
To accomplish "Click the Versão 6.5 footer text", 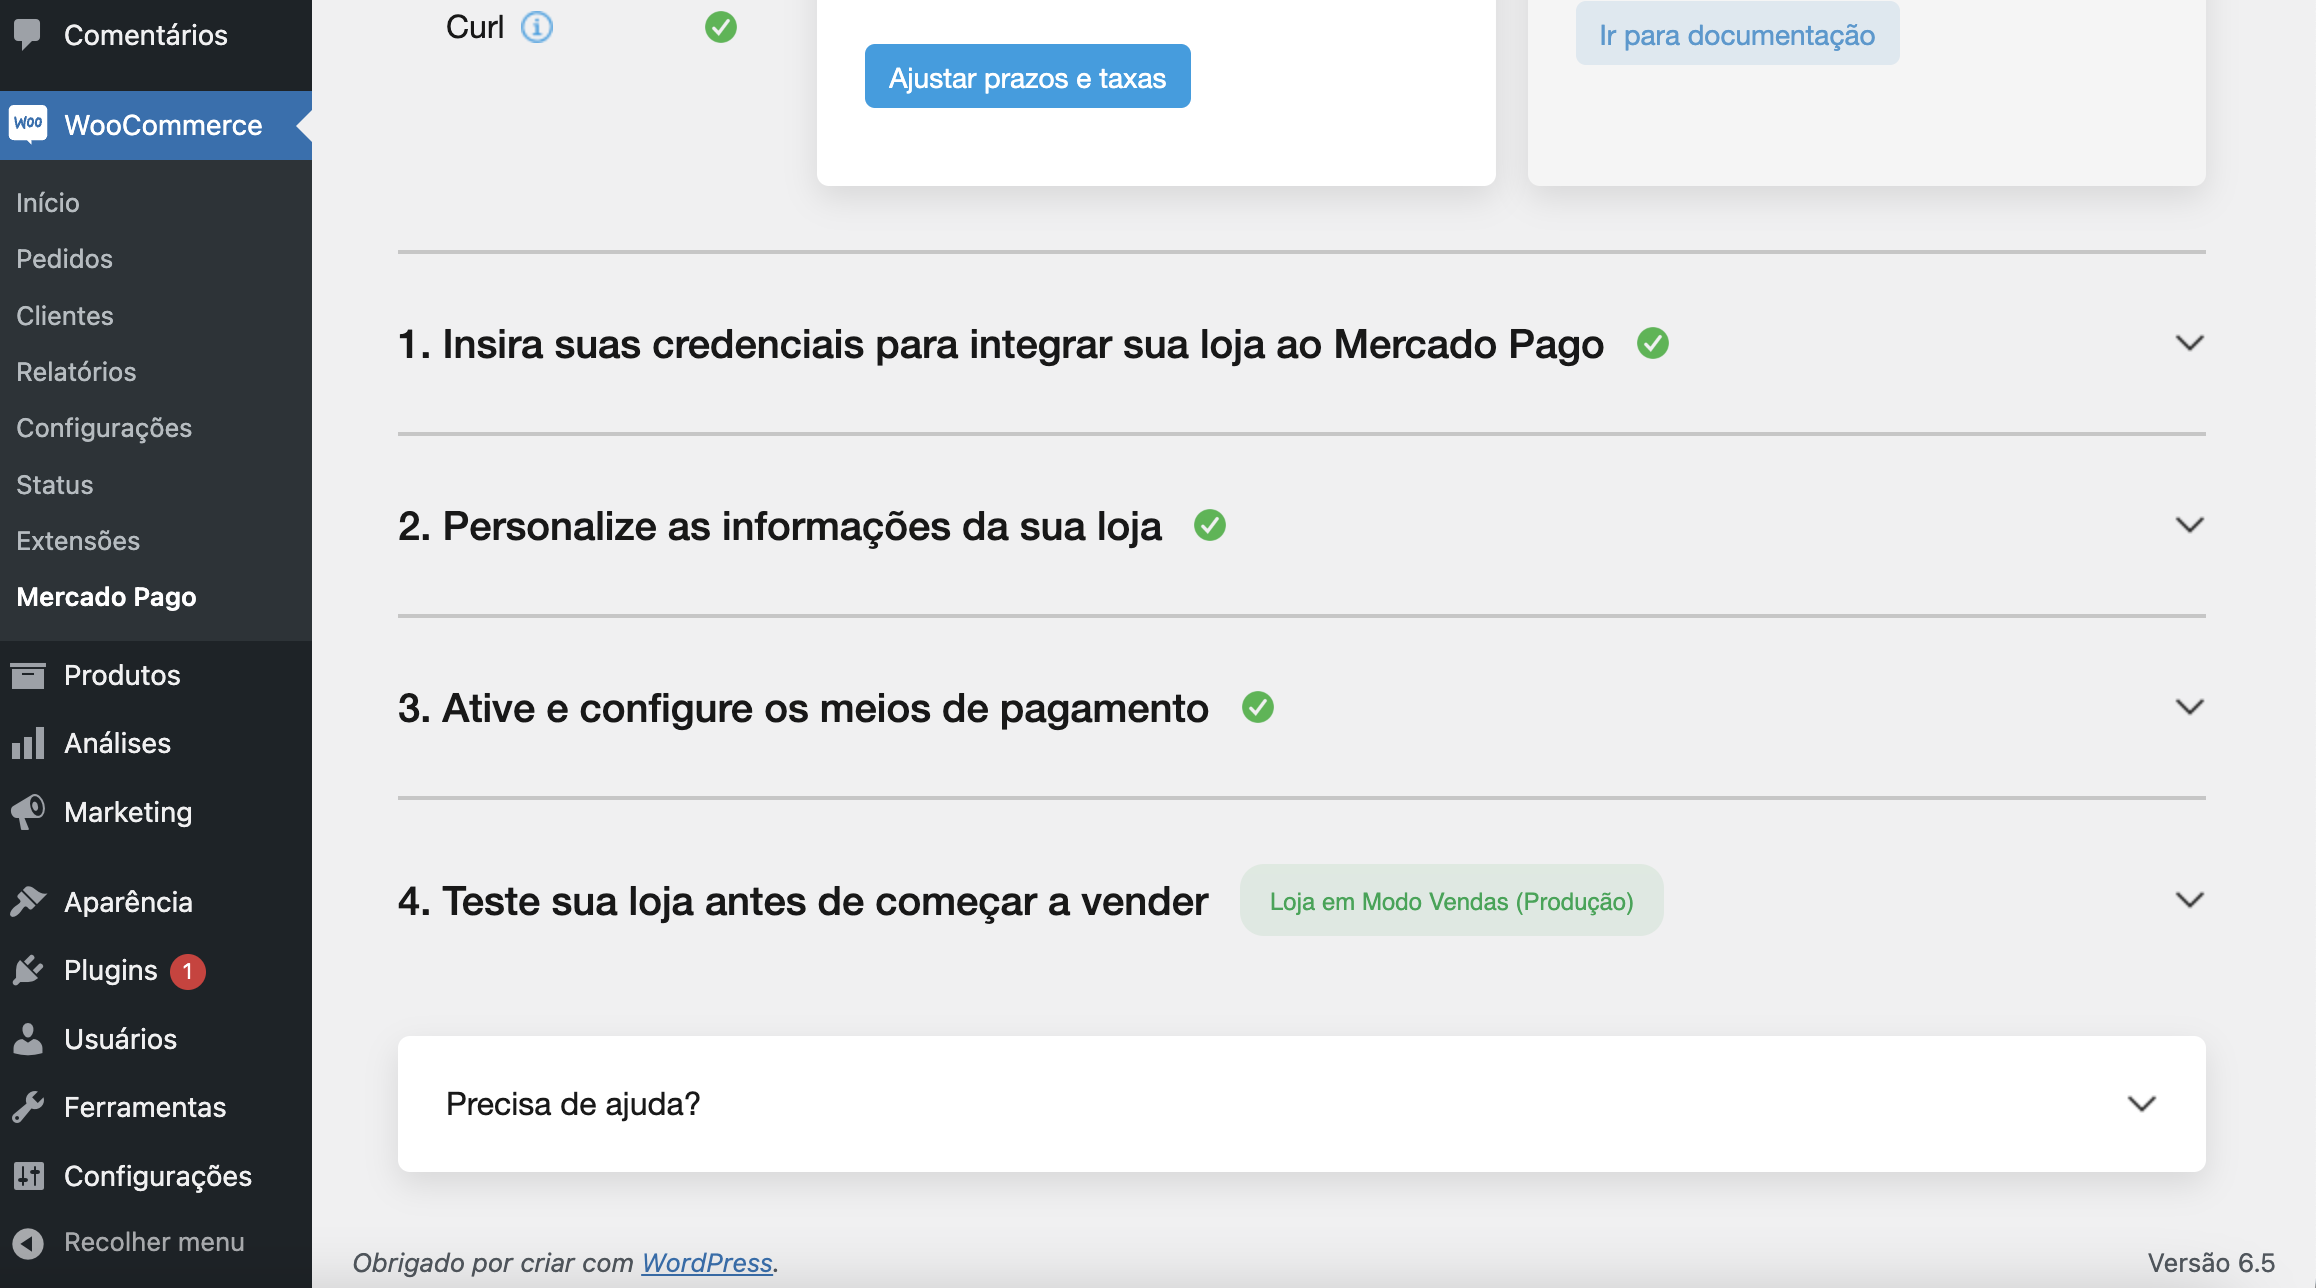I will tap(2211, 1262).
